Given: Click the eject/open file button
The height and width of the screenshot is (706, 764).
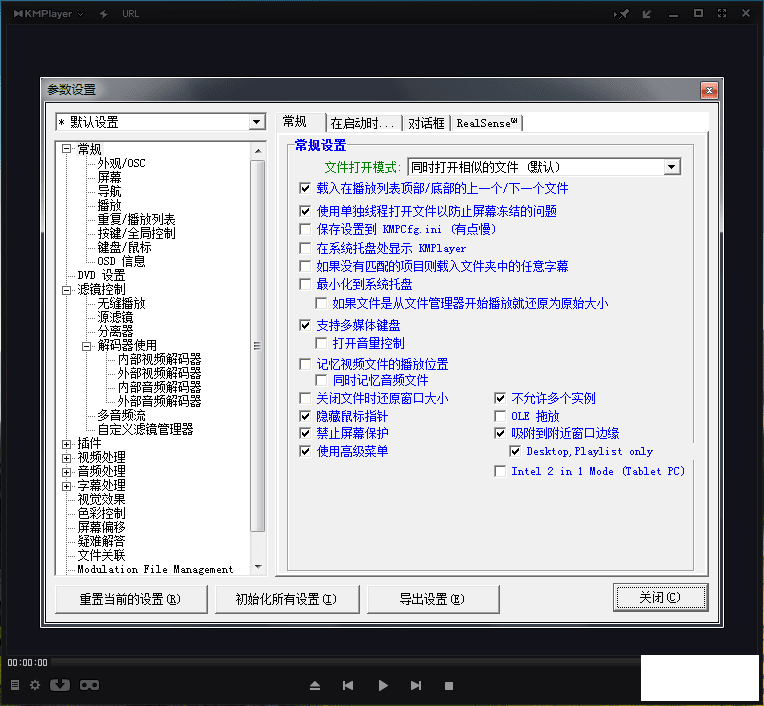Looking at the screenshot, I should click(x=315, y=686).
